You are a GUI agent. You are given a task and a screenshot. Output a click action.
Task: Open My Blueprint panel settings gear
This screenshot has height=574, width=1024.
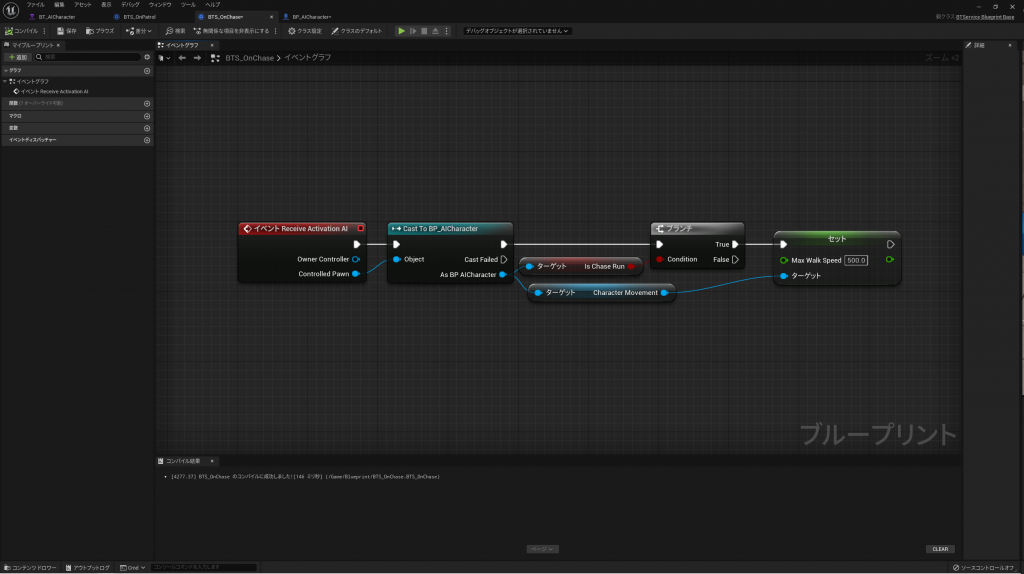(x=147, y=57)
